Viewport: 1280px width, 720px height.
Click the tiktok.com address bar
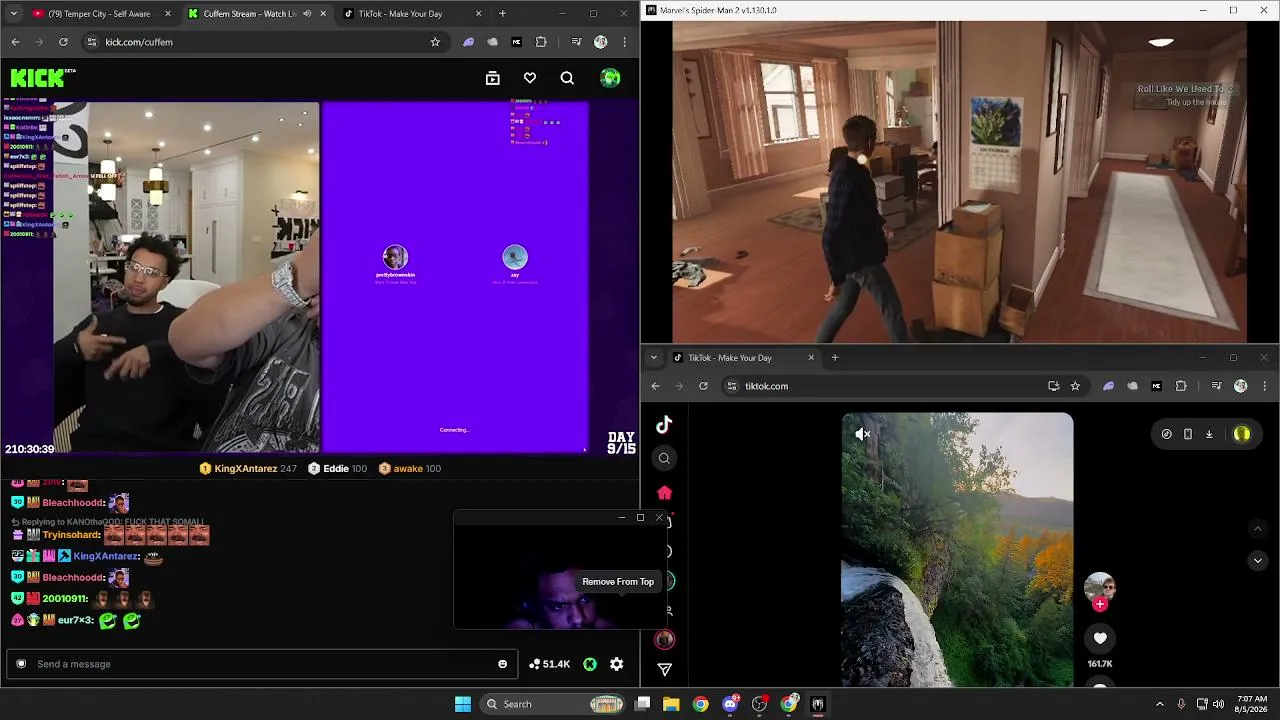pos(905,386)
